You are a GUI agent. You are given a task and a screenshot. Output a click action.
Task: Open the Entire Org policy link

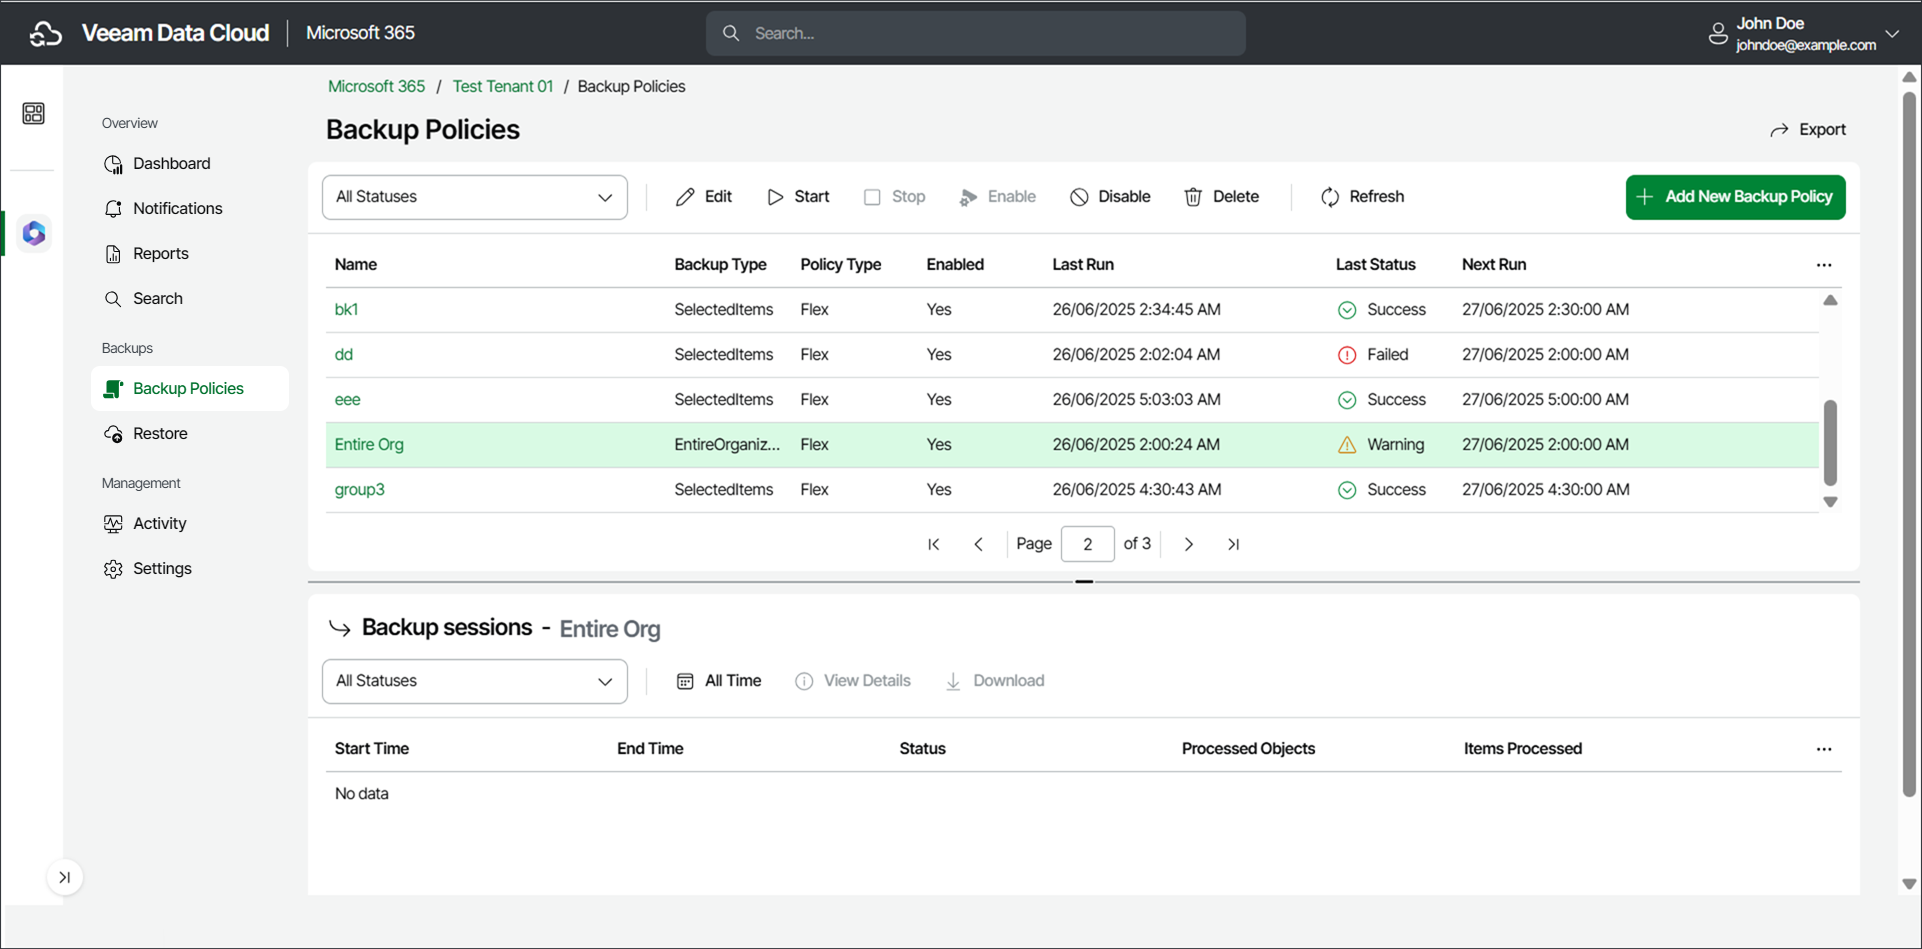pos(369,444)
